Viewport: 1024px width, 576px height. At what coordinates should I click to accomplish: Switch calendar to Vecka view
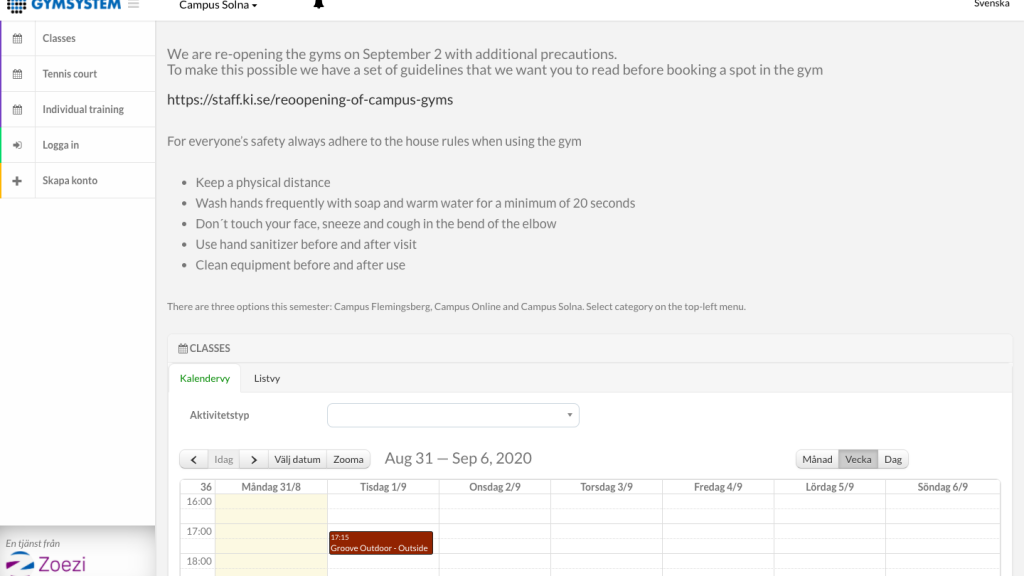coord(858,460)
